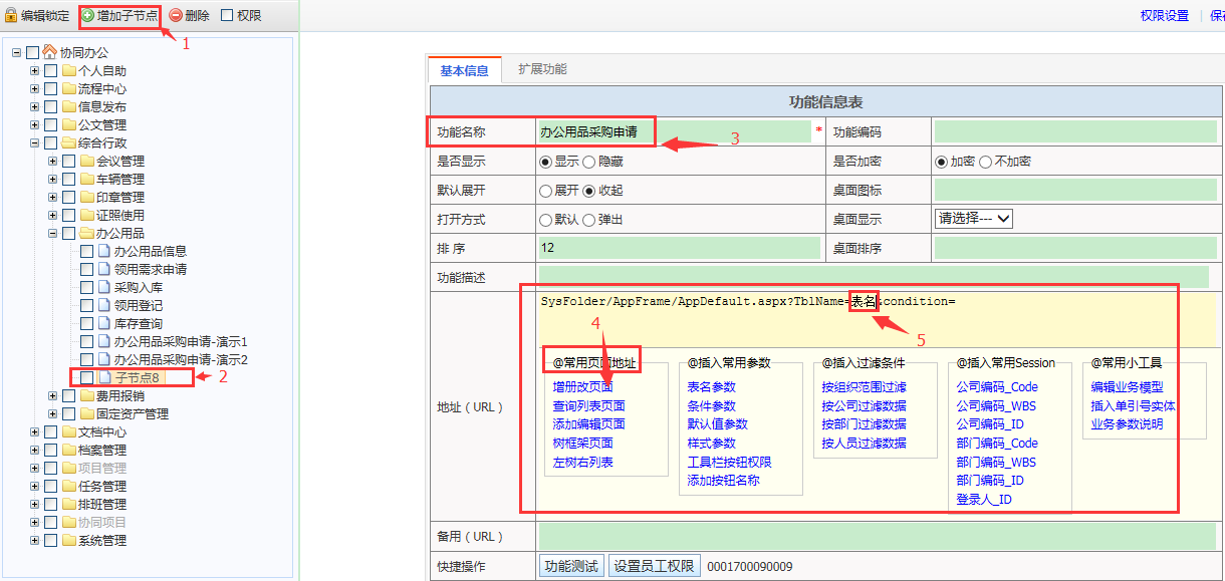1225x581 pixels.
Task: Click the 业务参数说明 link
Action: coord(1127,424)
